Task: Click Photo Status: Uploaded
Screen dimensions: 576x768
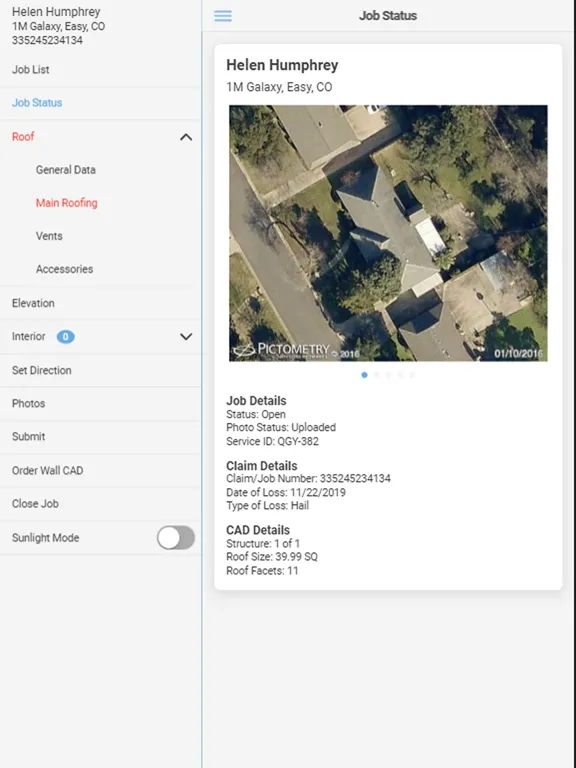Action: coord(281,428)
